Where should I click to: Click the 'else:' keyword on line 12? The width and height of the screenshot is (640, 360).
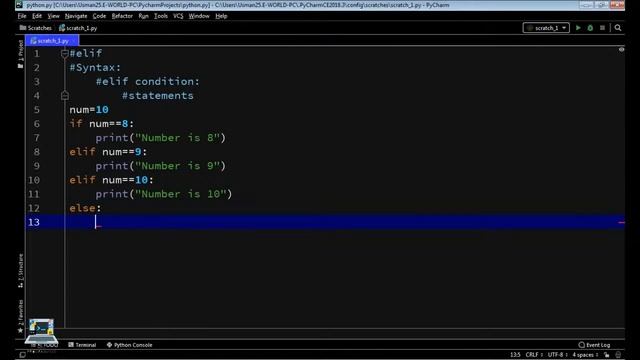(x=85, y=208)
